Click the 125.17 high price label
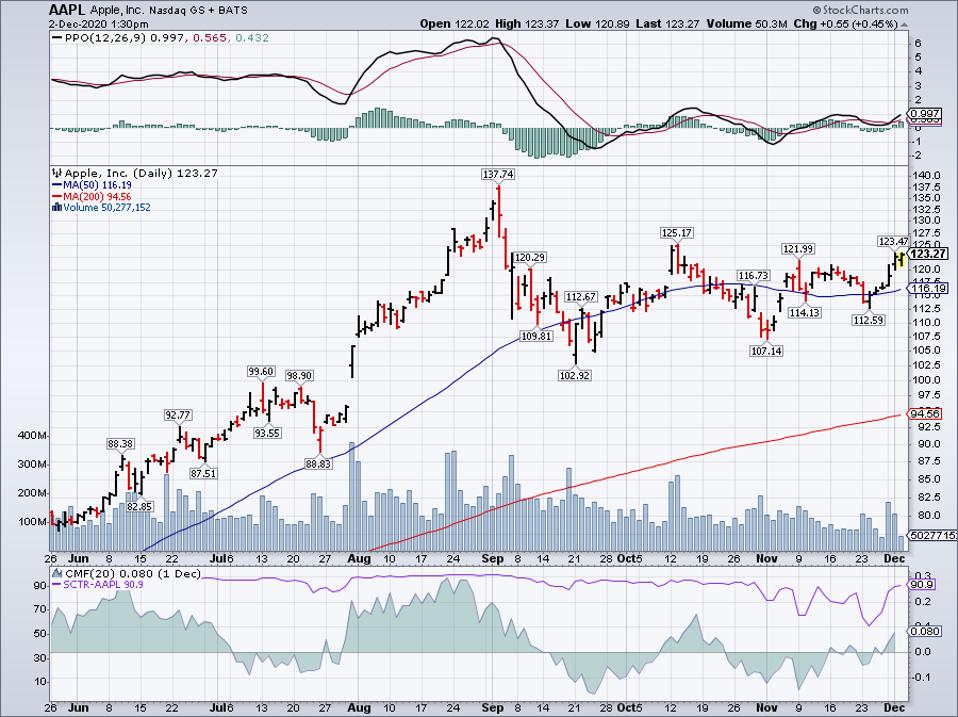Image resolution: width=958 pixels, height=717 pixels. 677,233
